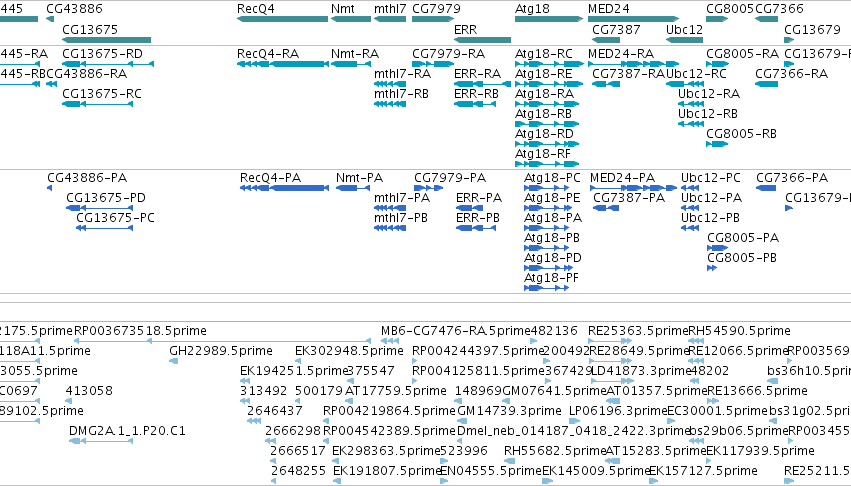Click the CG7366-PA protein label
The image size is (851, 486).
(x=792, y=178)
